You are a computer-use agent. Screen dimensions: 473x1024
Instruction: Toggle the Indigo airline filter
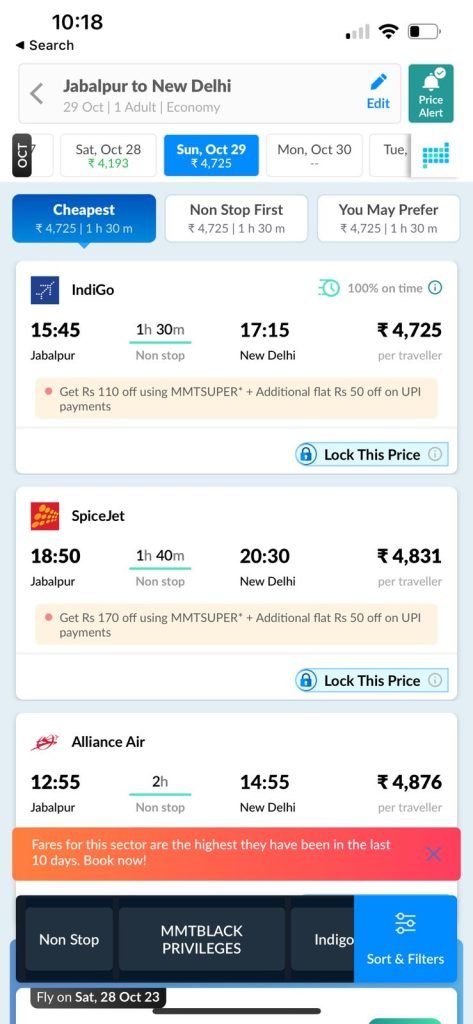(x=323, y=939)
